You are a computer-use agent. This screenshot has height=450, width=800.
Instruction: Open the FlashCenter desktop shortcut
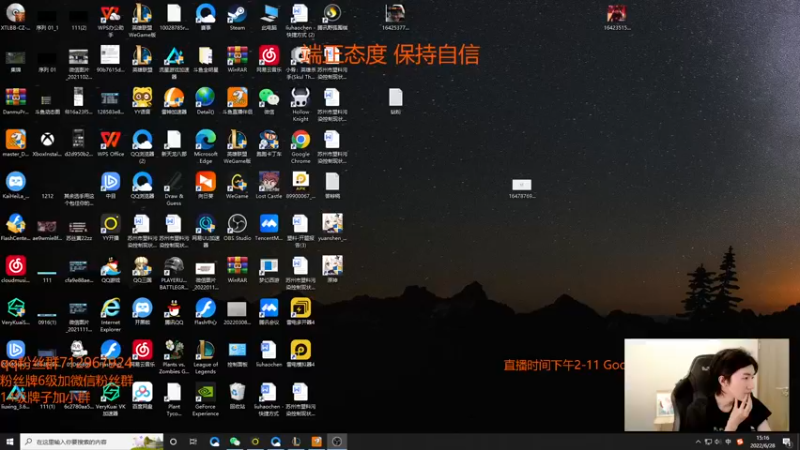pos(16,228)
